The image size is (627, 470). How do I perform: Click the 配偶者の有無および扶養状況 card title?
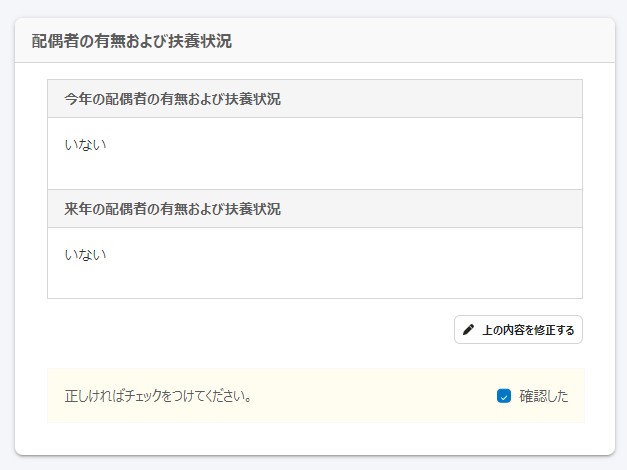coord(132,41)
